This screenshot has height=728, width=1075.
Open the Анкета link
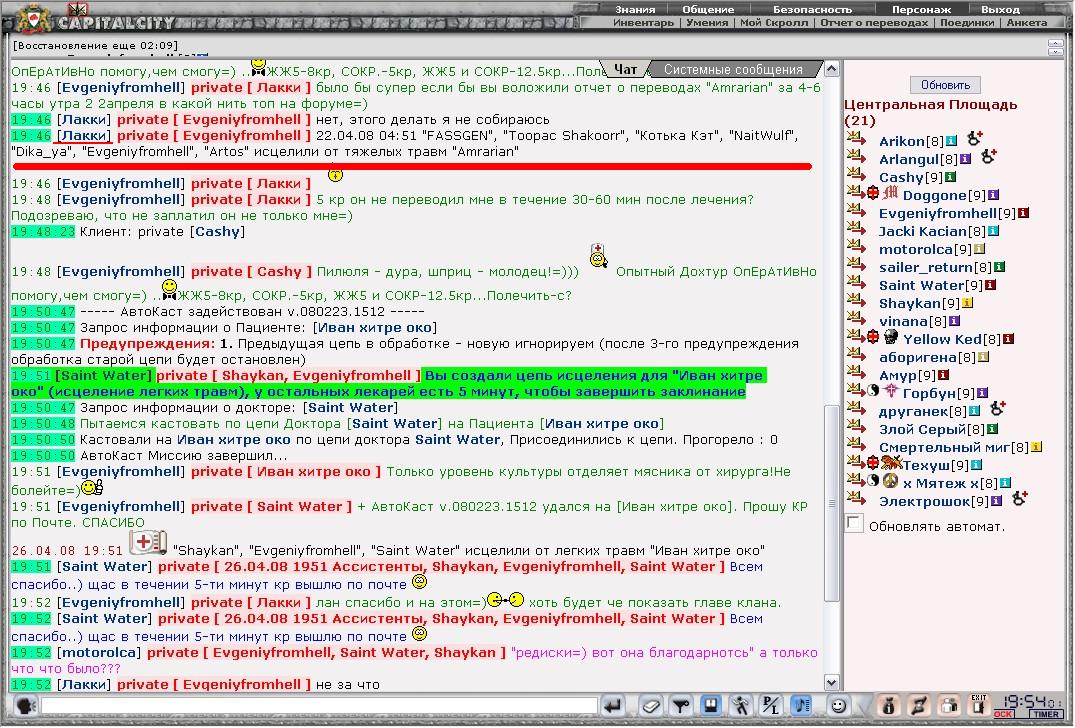1027,23
